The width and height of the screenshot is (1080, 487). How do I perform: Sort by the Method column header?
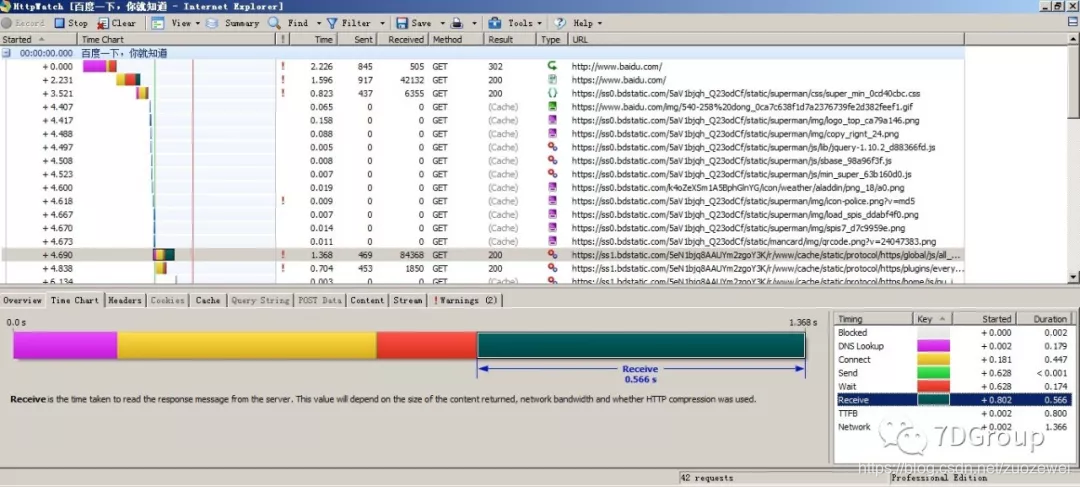[457, 39]
